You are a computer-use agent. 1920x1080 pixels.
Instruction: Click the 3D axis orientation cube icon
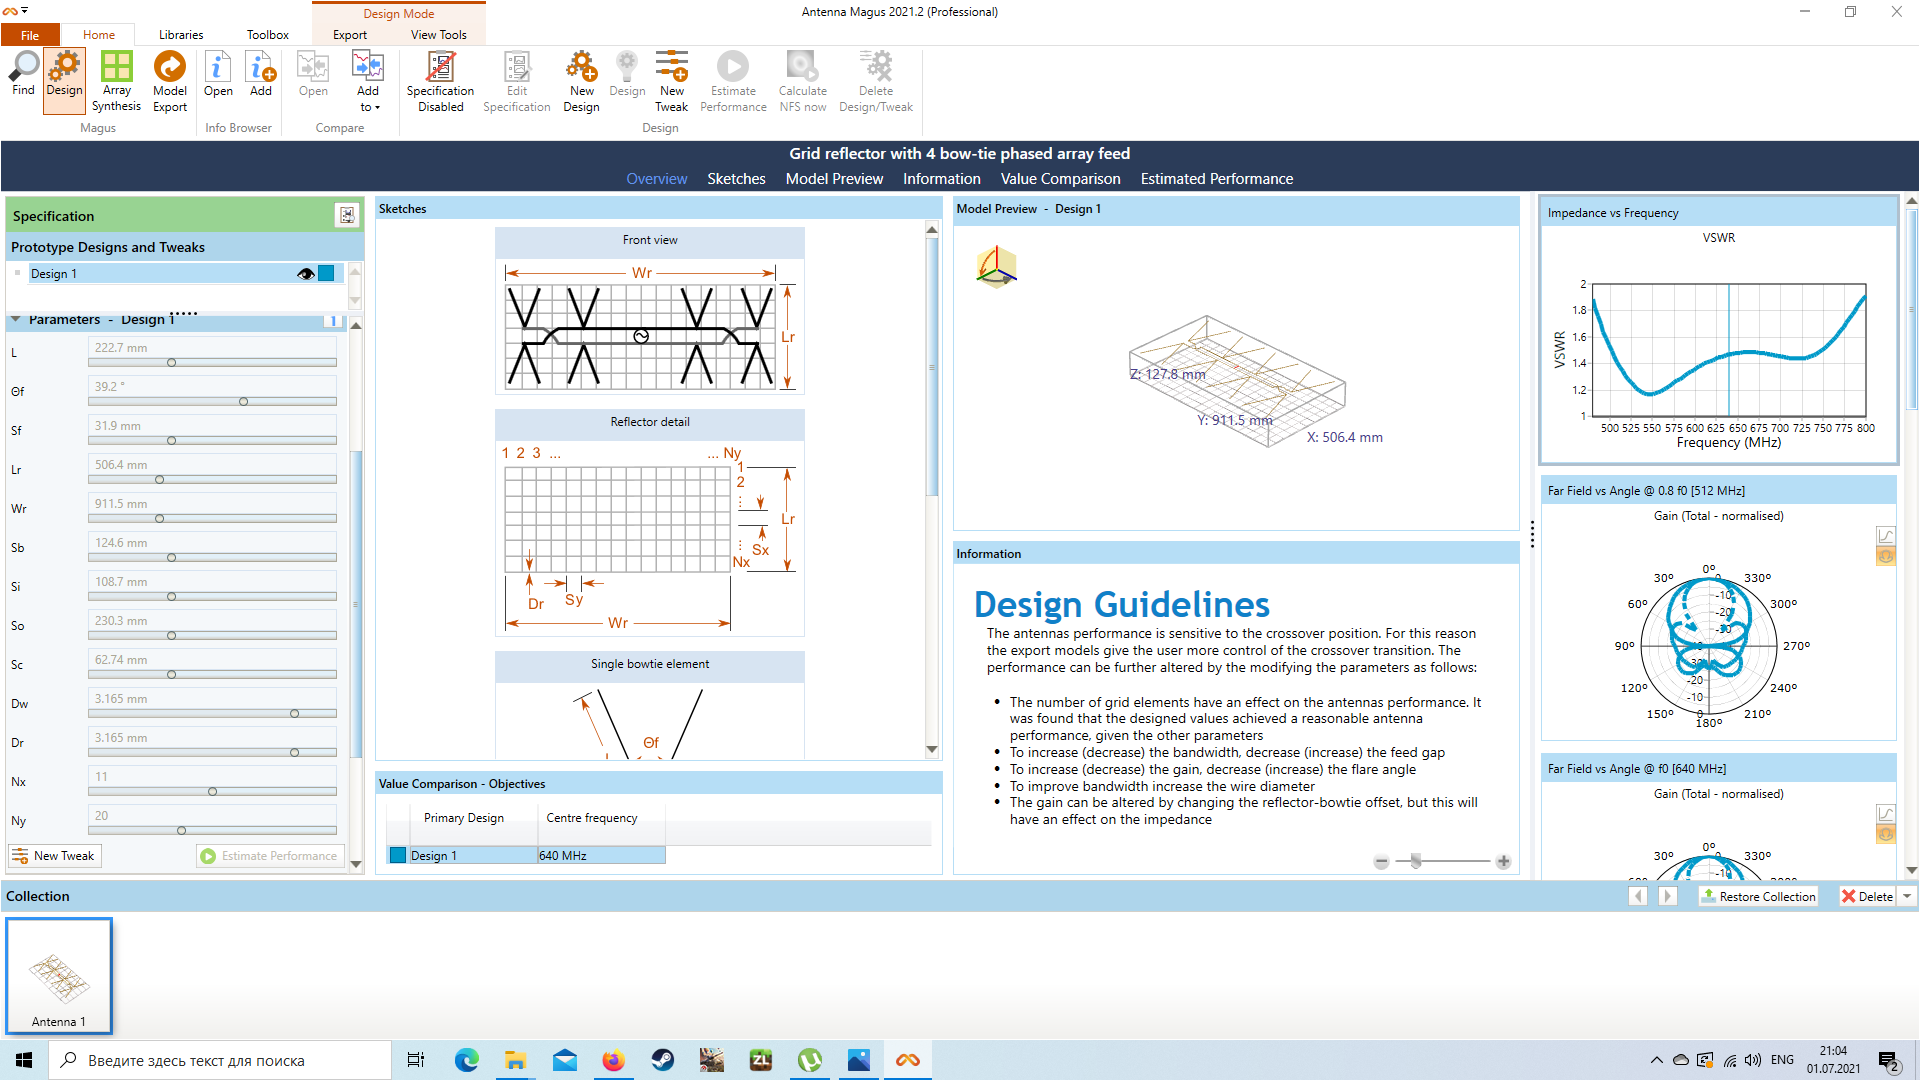click(x=996, y=266)
